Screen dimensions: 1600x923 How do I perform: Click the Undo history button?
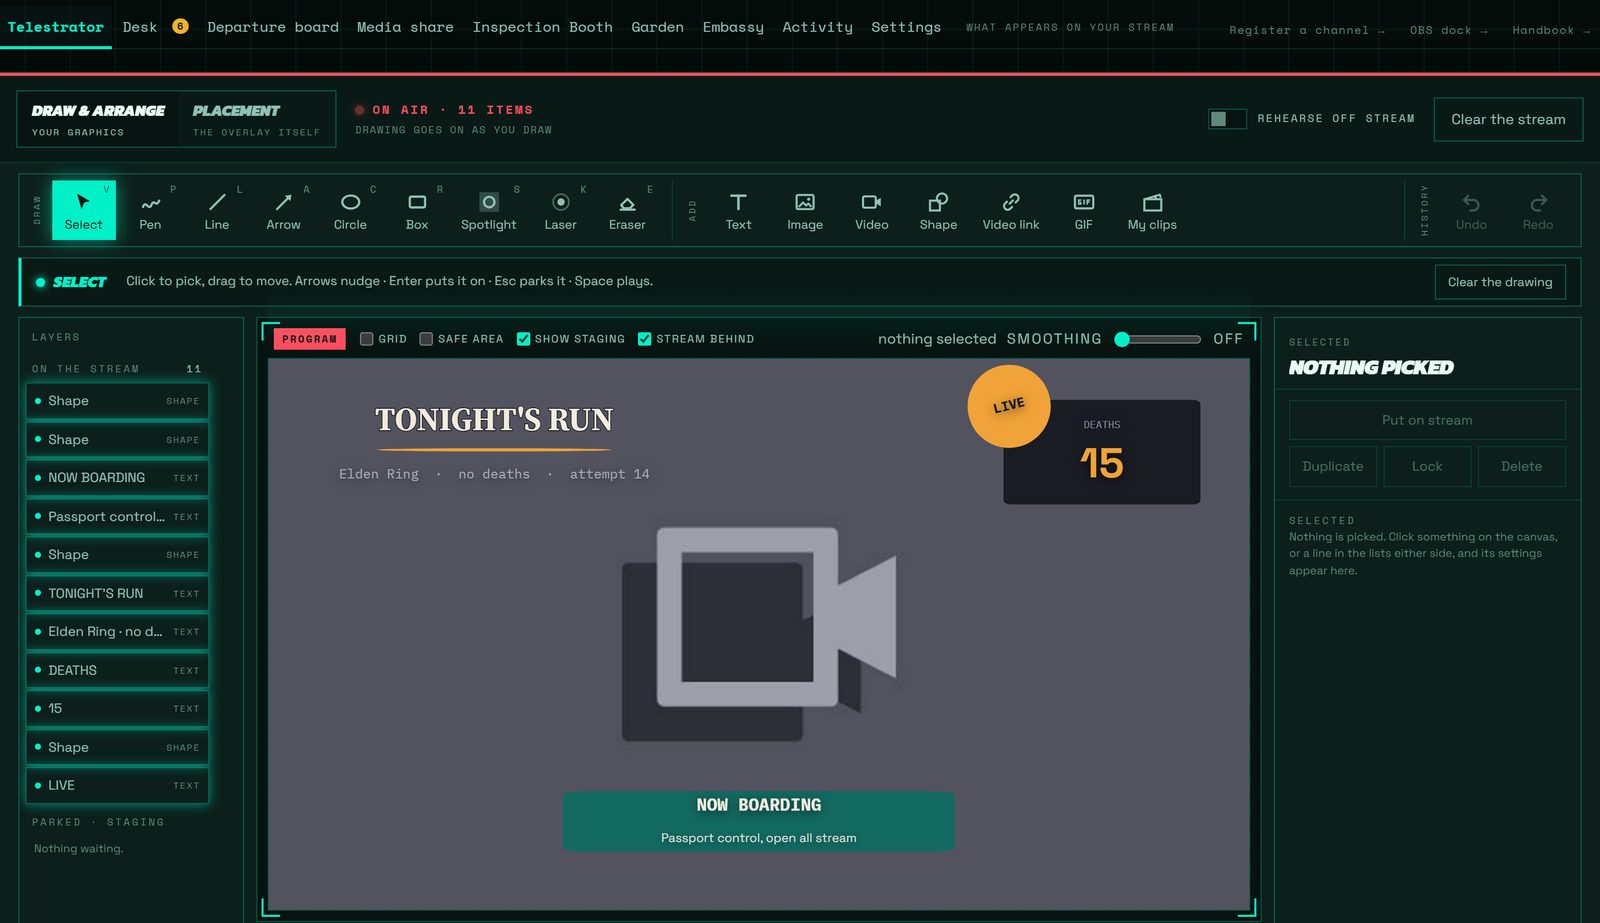(1471, 211)
